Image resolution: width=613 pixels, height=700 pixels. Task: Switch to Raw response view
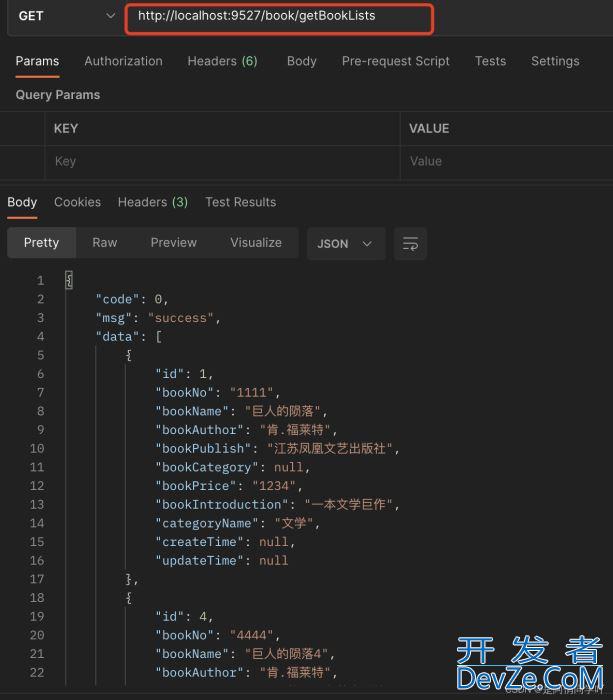[104, 243]
